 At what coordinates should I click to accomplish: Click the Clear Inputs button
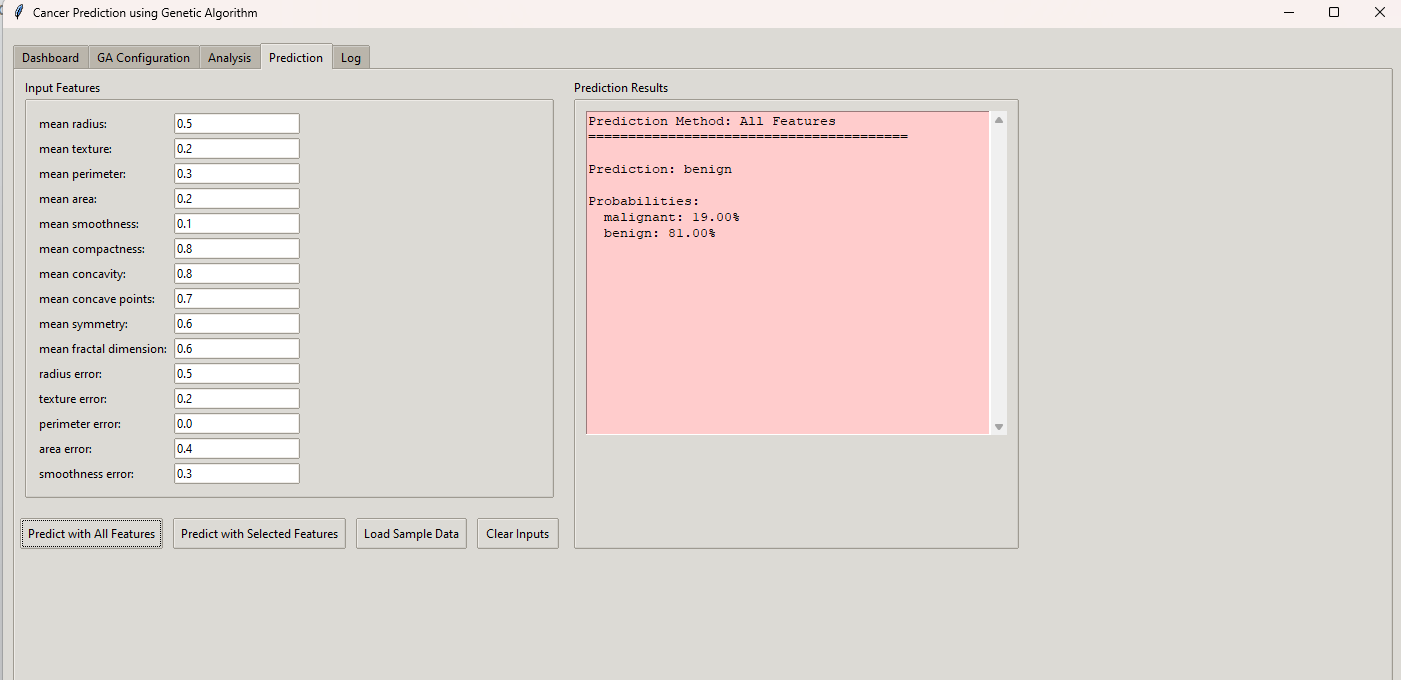click(517, 534)
